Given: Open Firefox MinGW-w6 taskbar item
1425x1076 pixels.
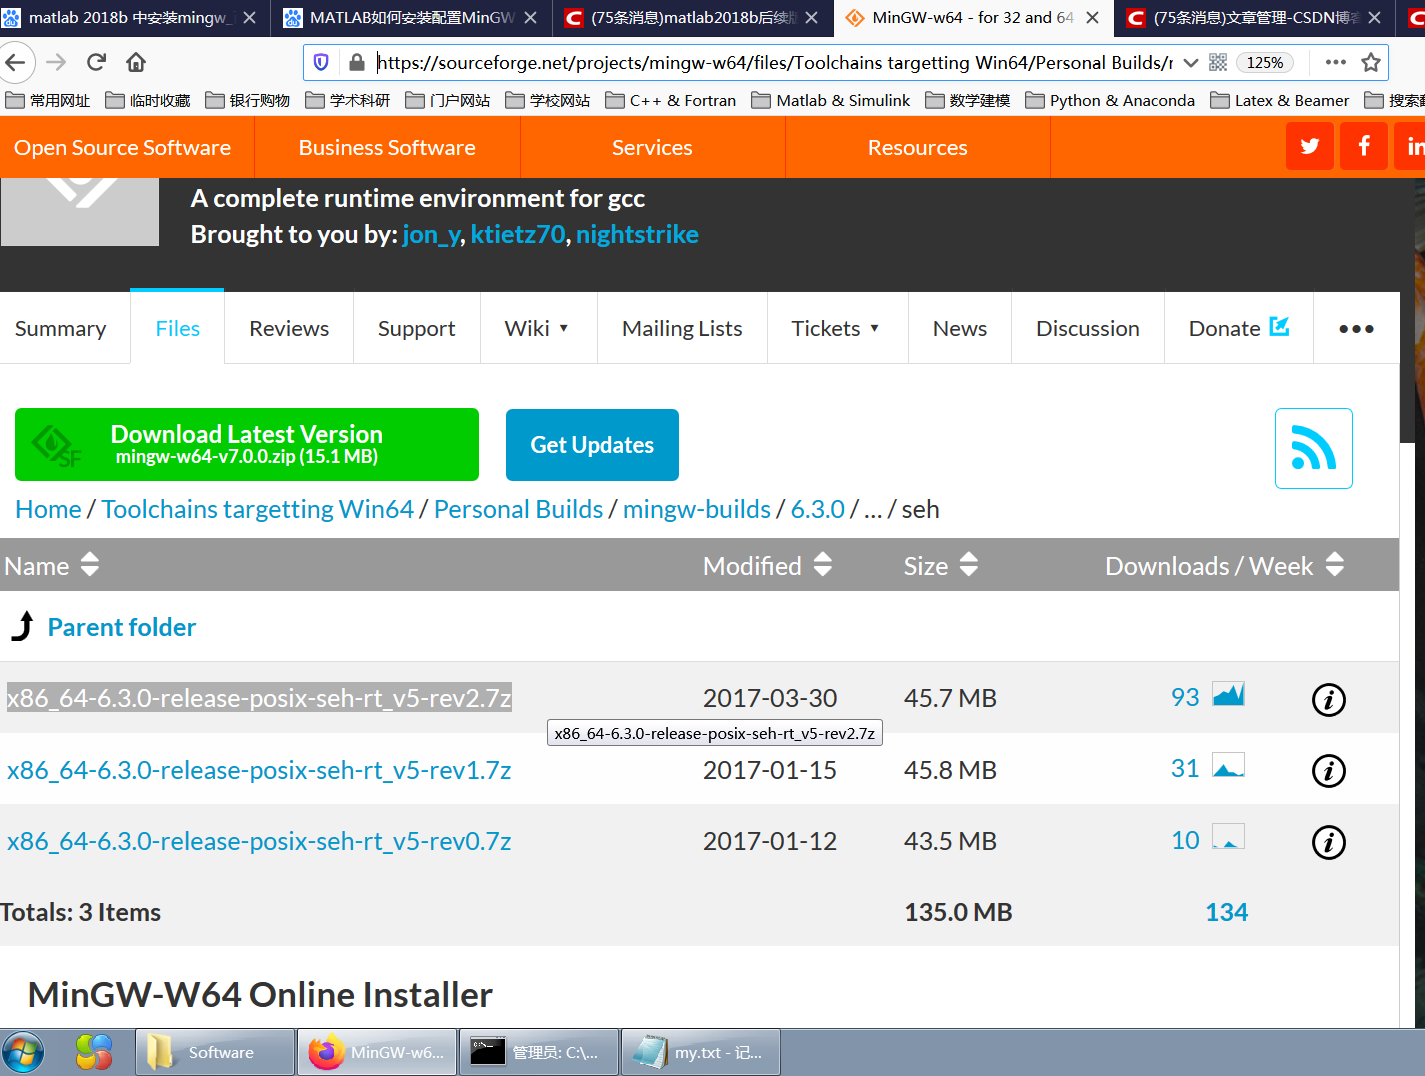Looking at the screenshot, I should (377, 1052).
